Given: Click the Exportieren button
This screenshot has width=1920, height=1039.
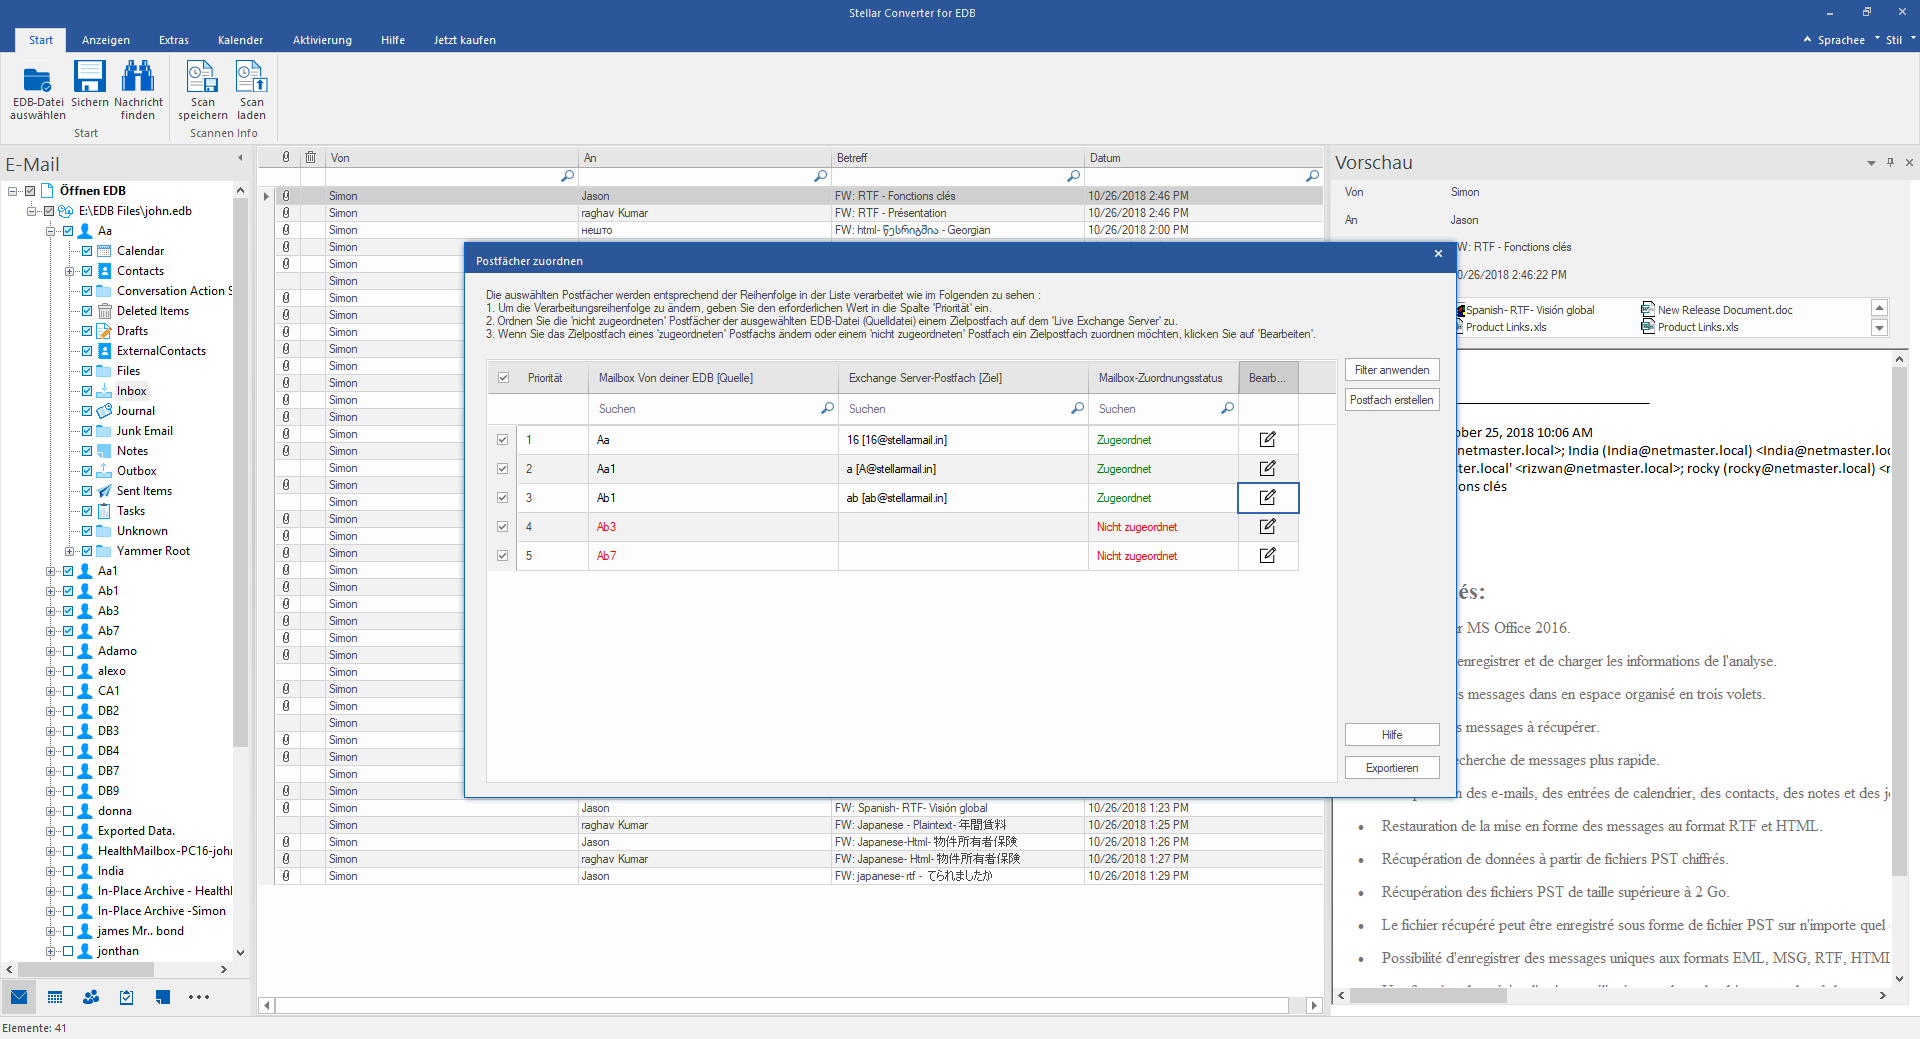Looking at the screenshot, I should click(x=1392, y=768).
